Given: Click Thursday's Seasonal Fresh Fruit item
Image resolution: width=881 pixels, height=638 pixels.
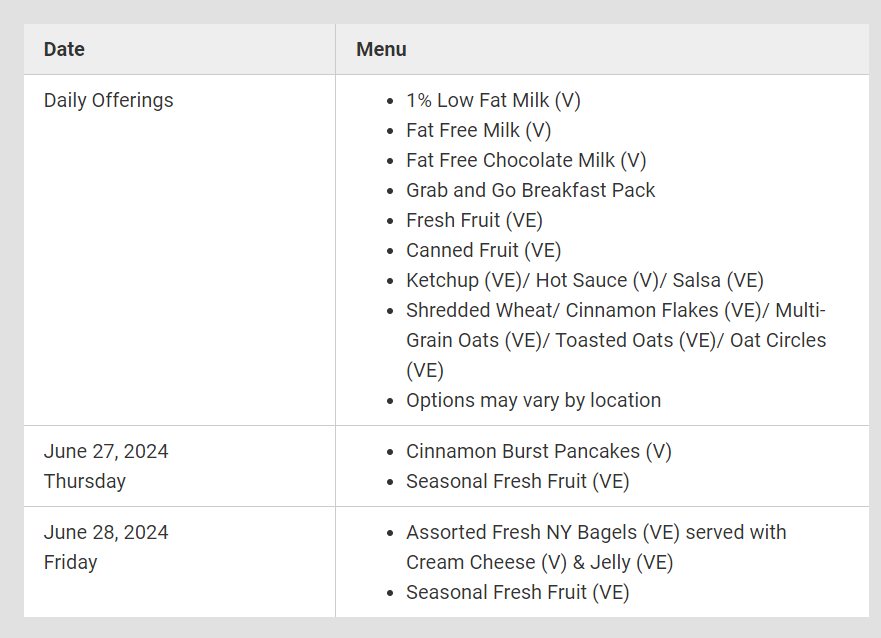Looking at the screenshot, I should tap(517, 481).
